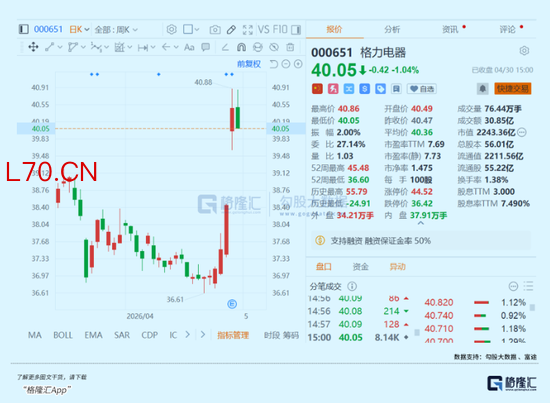Select the wave pattern drawing tool

96,47
